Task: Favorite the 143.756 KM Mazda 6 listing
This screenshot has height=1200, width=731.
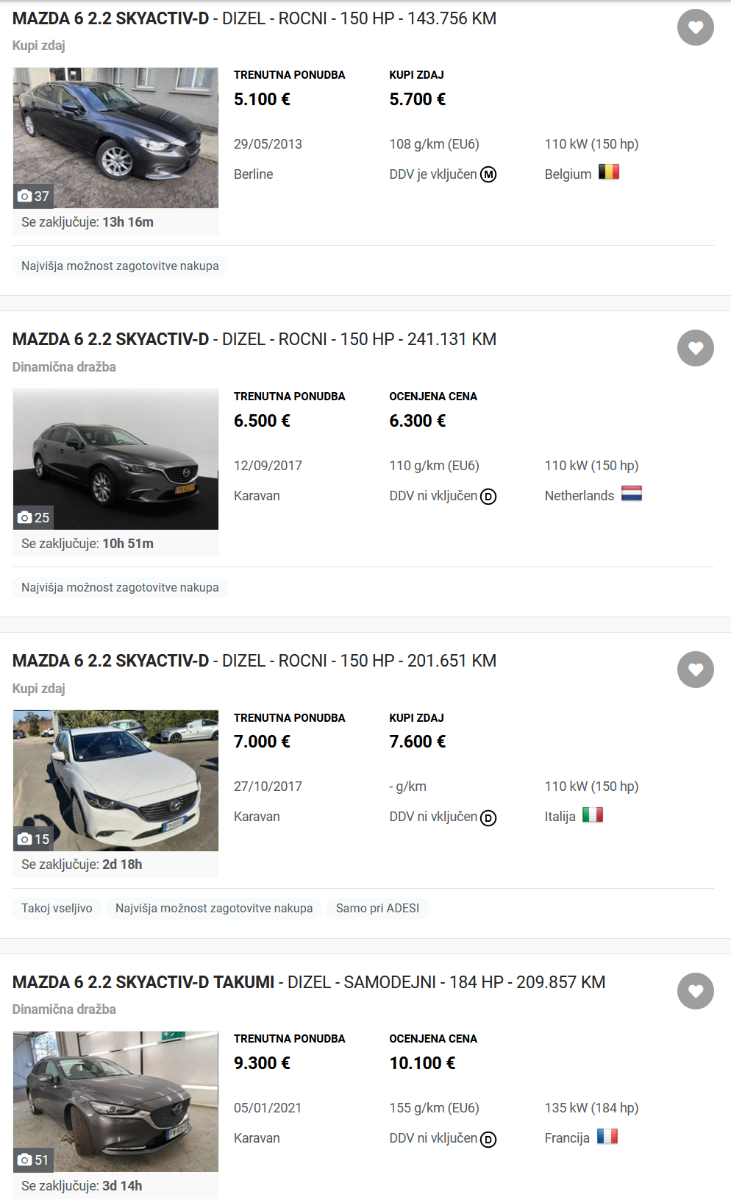Action: click(696, 27)
